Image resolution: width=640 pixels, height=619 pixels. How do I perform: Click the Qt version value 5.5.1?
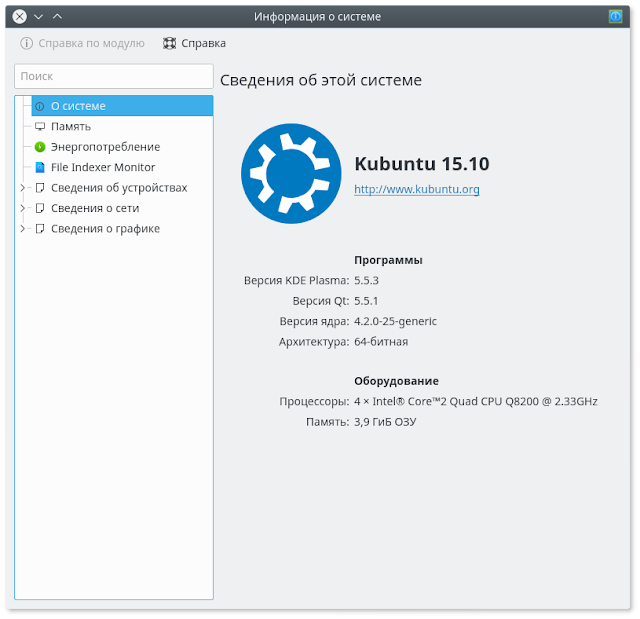pyautogui.click(x=366, y=301)
